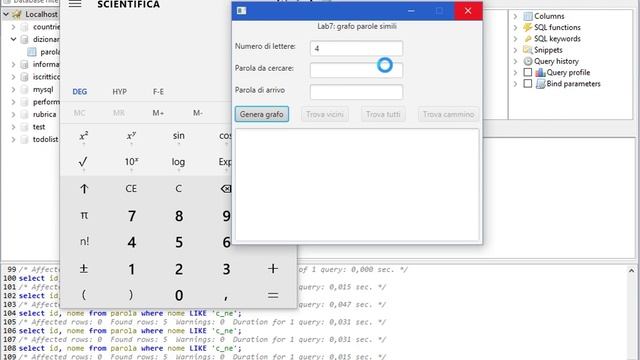
Task: Click the mysql database icon
Action: 24,89
